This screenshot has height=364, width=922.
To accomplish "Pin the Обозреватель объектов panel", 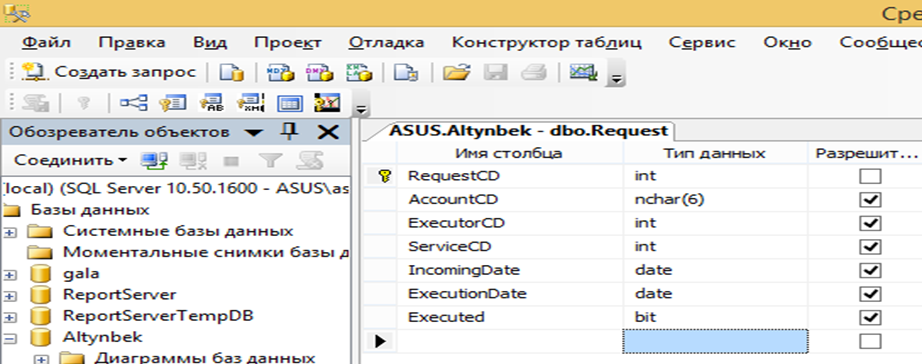I will pyautogui.click(x=289, y=132).
